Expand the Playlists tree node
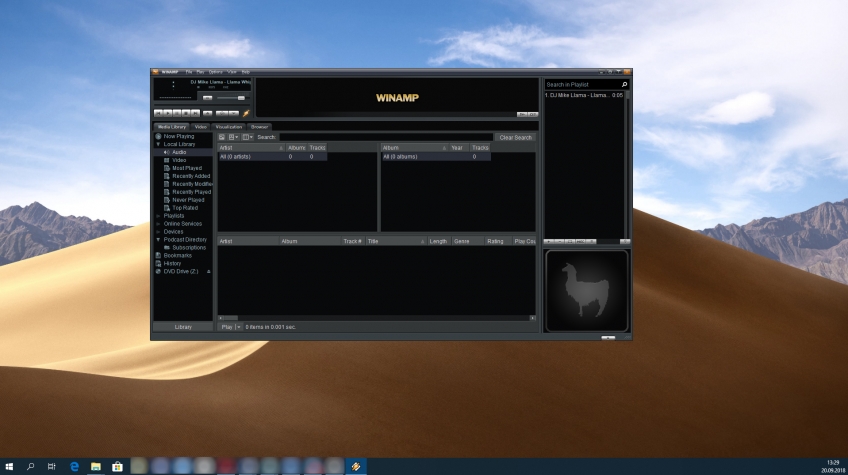848x475 pixels. 158,216
